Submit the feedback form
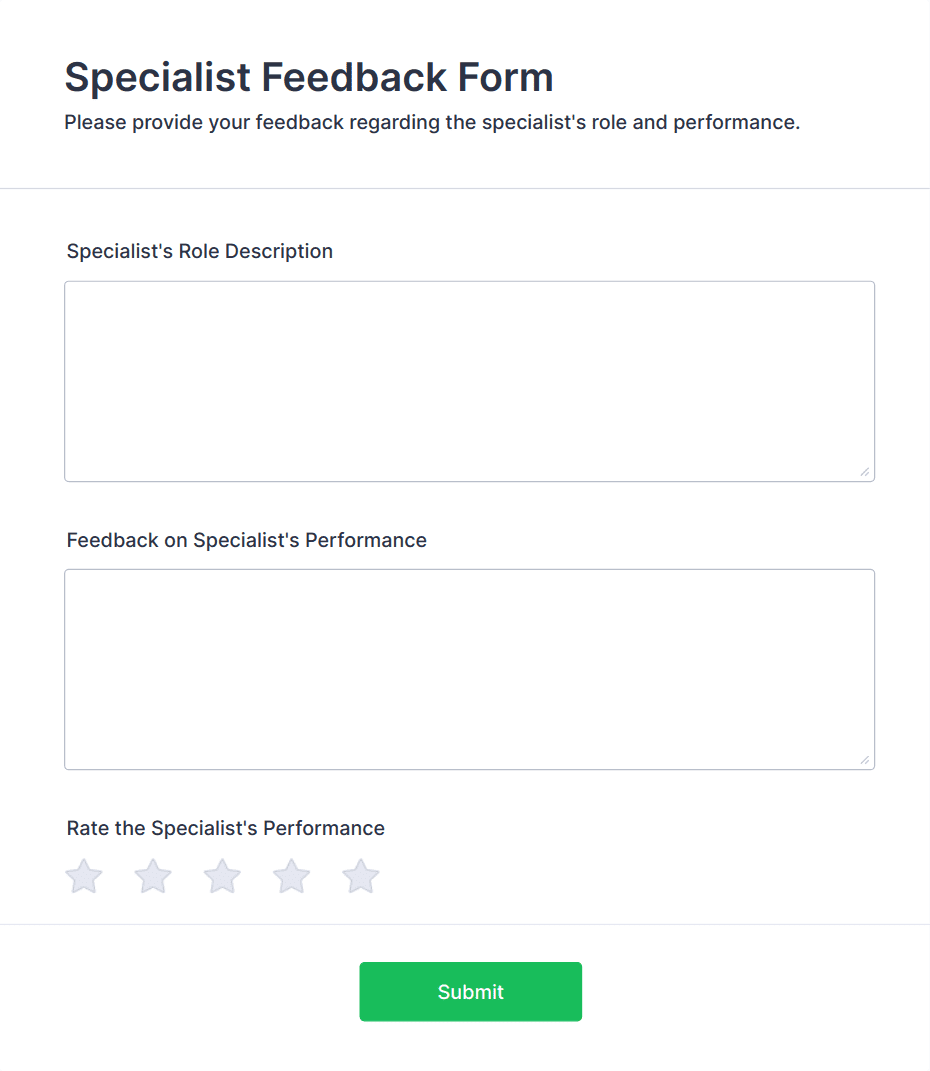 coord(470,992)
